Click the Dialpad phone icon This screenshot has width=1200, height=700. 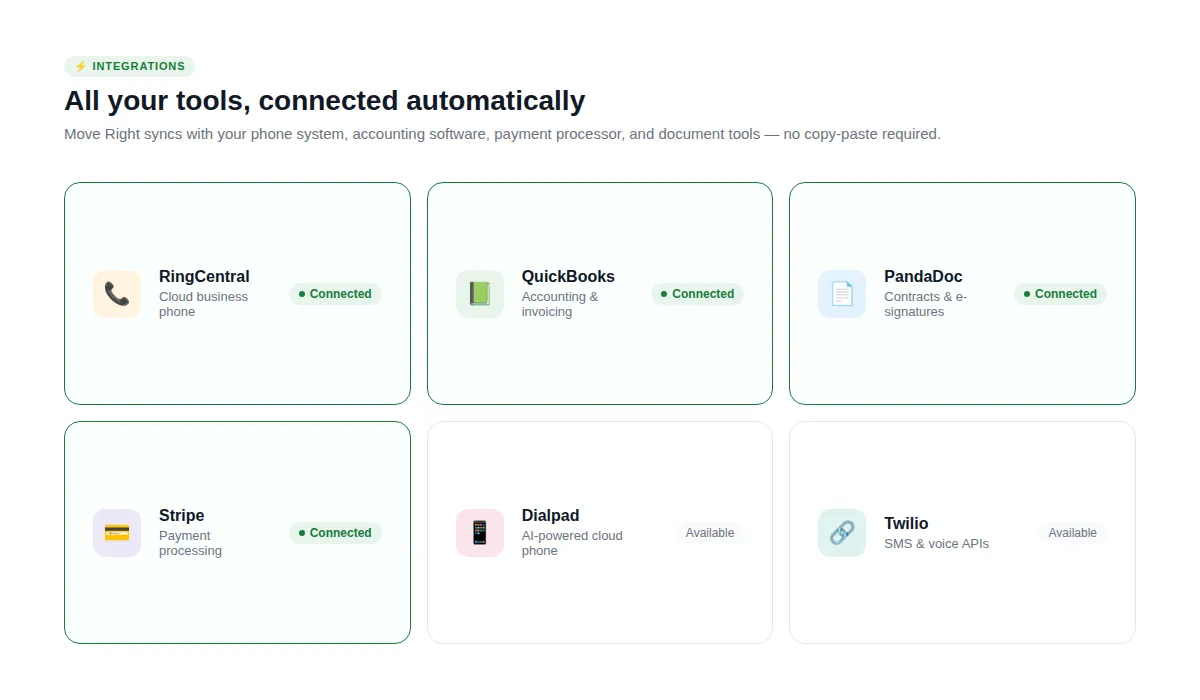(x=480, y=532)
